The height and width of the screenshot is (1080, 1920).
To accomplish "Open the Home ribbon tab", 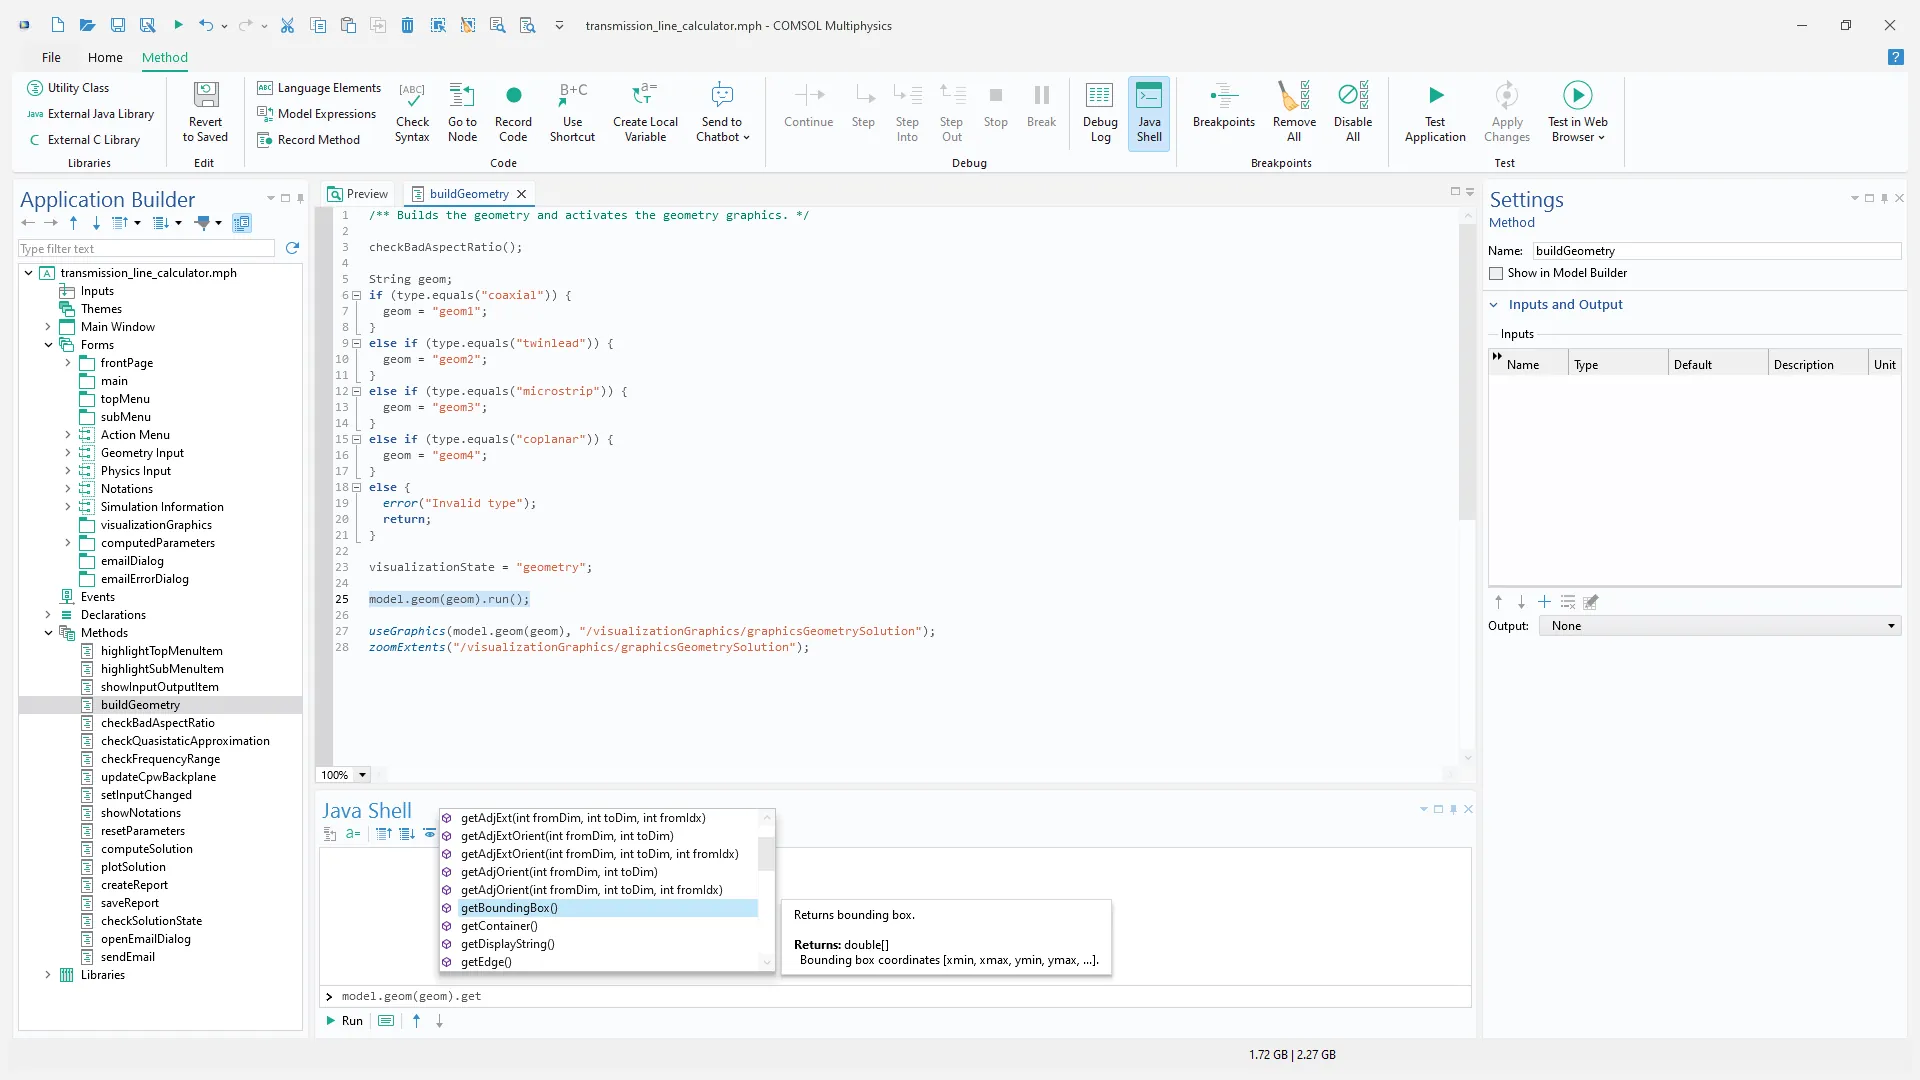I will (105, 57).
